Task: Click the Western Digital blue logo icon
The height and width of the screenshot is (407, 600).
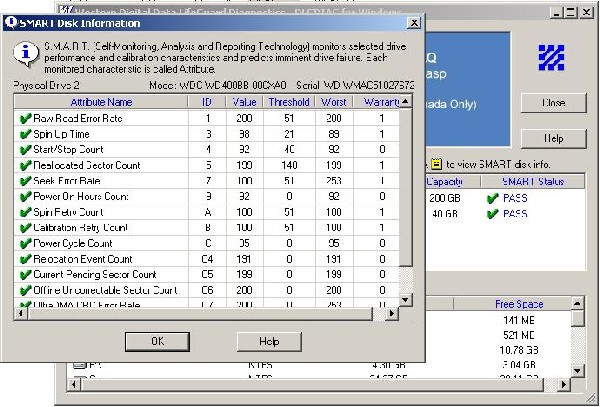Action: tap(551, 58)
